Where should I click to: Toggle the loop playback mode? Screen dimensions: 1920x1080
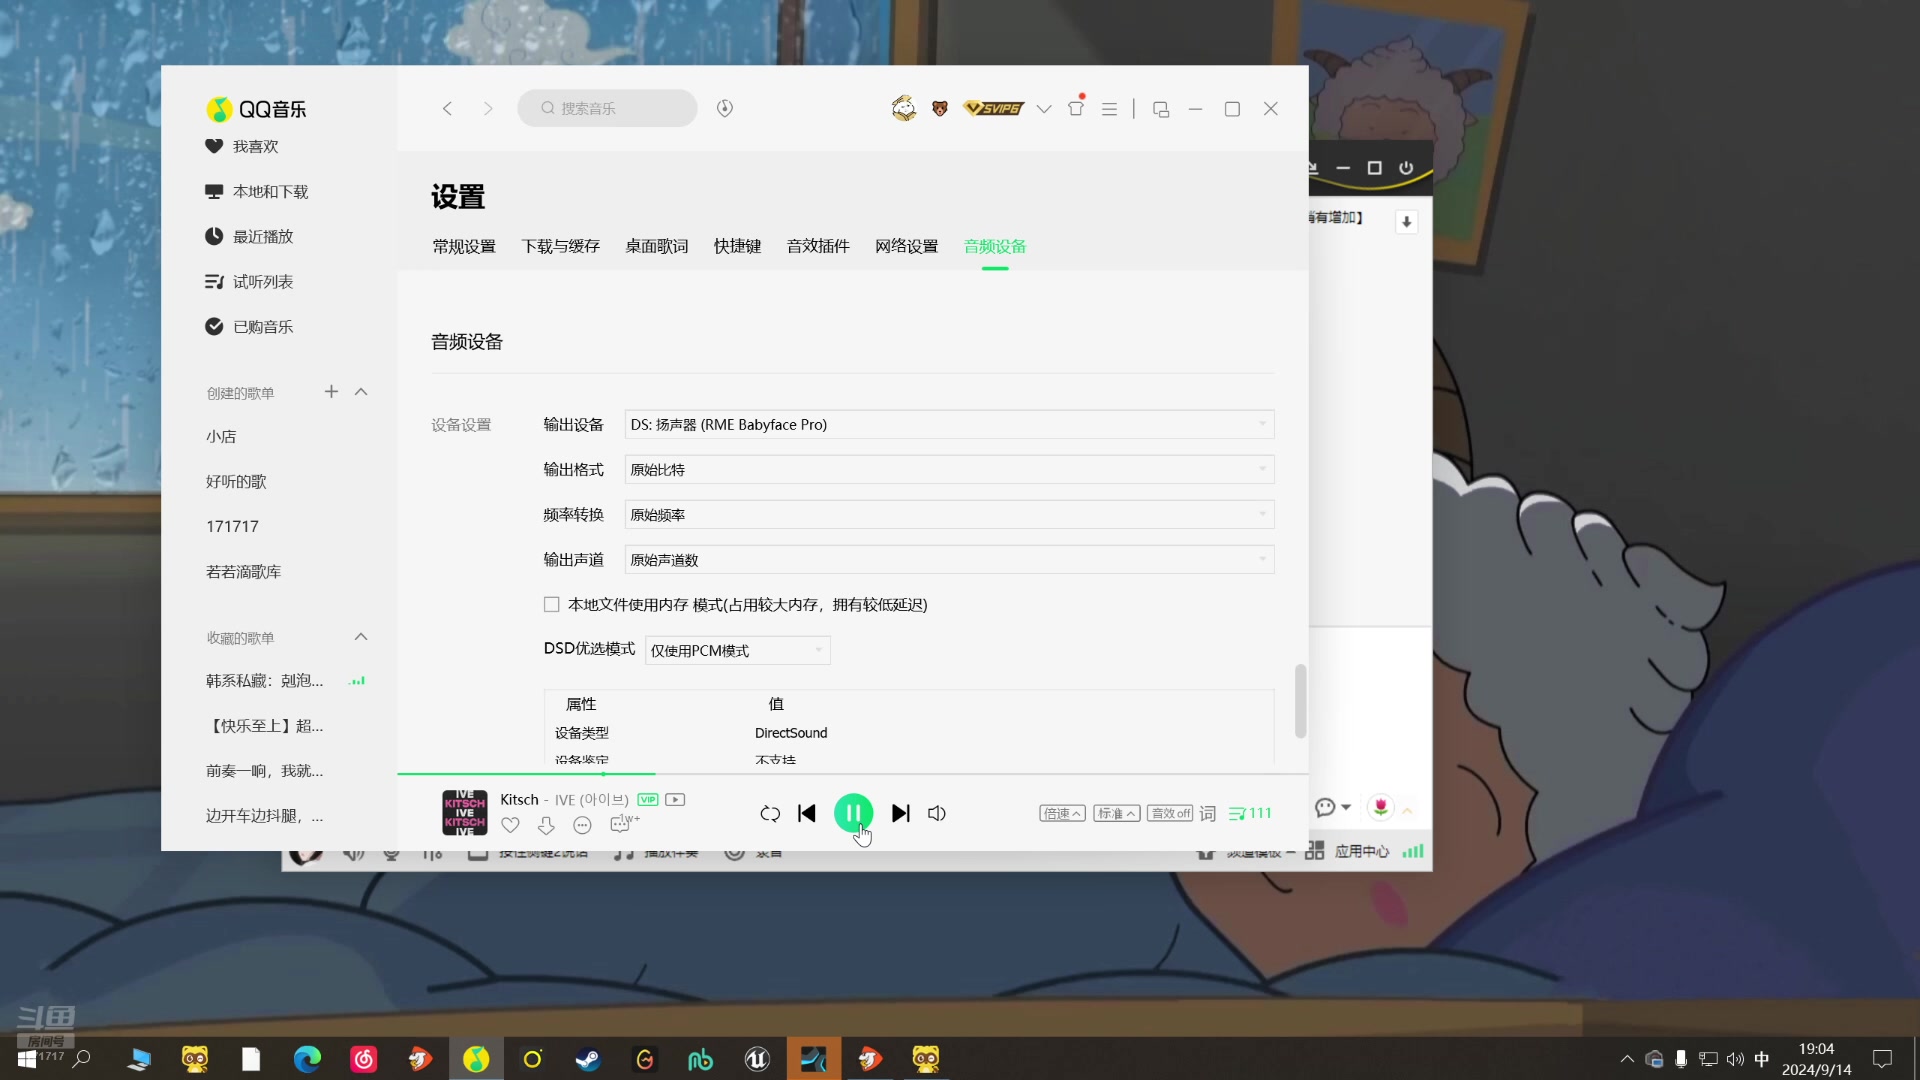769,813
